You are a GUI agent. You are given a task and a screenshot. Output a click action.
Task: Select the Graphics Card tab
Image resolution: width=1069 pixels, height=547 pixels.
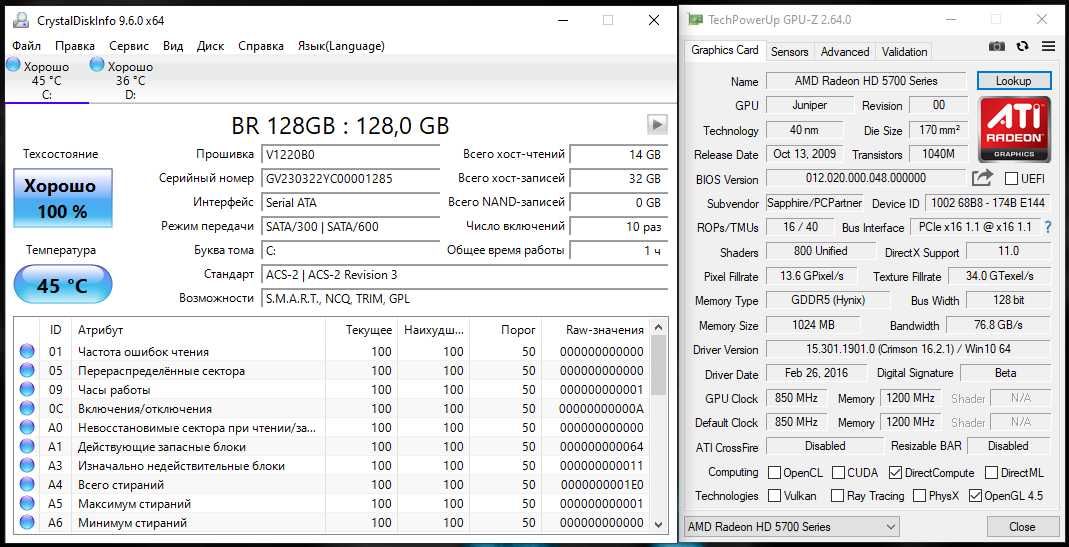coord(725,50)
